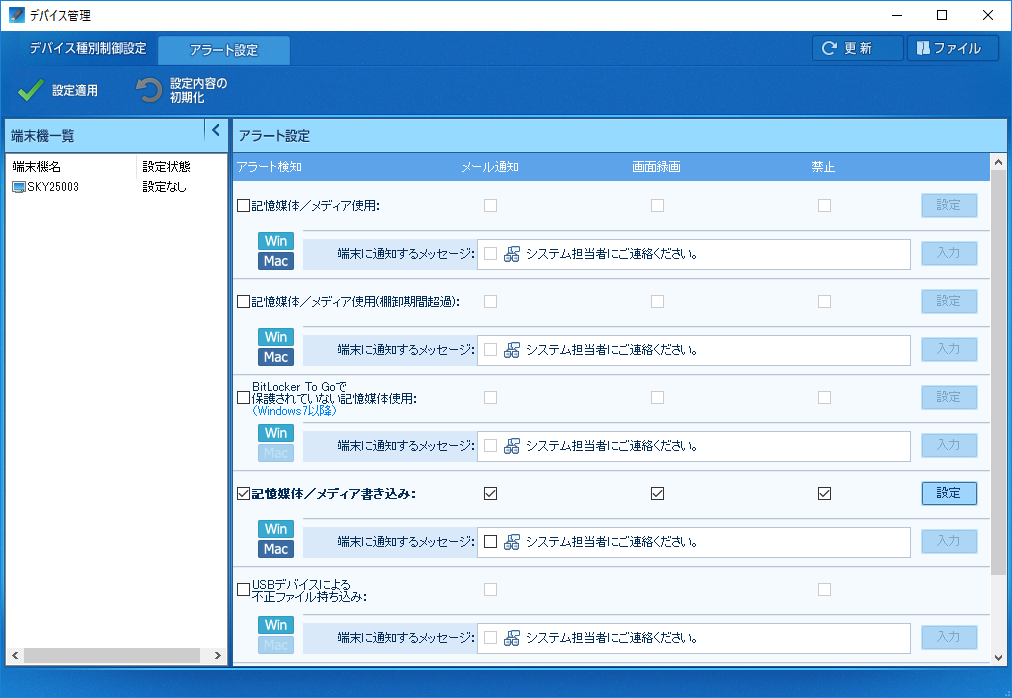Click the (Windows7以降) blue note text
The image size is (1012, 698).
(294, 411)
